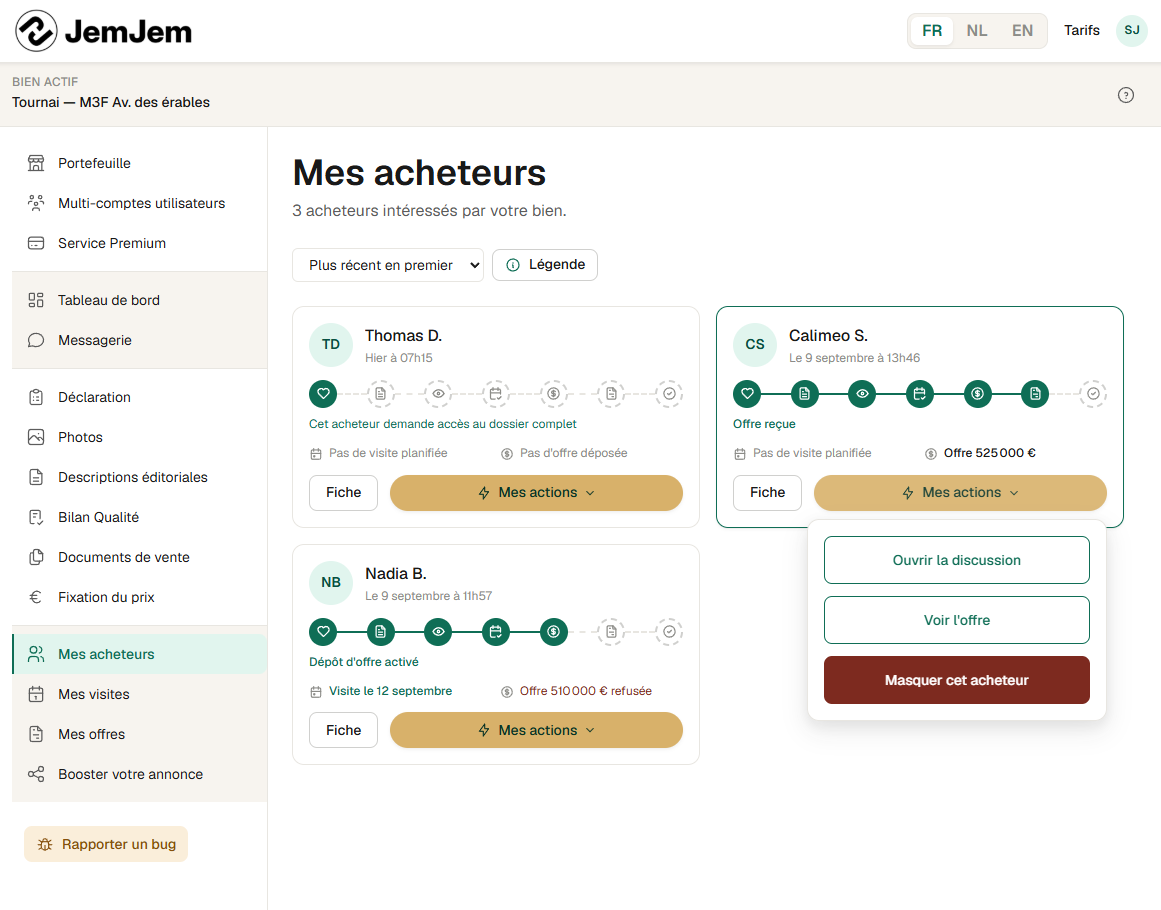Click Calimeo S.'s eye step icon
The height and width of the screenshot is (910, 1161).
coord(863,394)
